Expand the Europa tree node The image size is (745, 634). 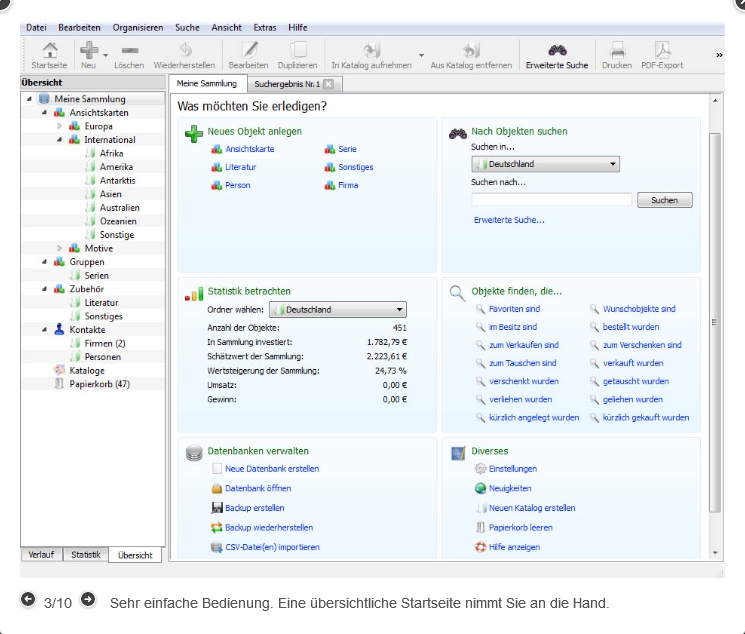point(60,127)
